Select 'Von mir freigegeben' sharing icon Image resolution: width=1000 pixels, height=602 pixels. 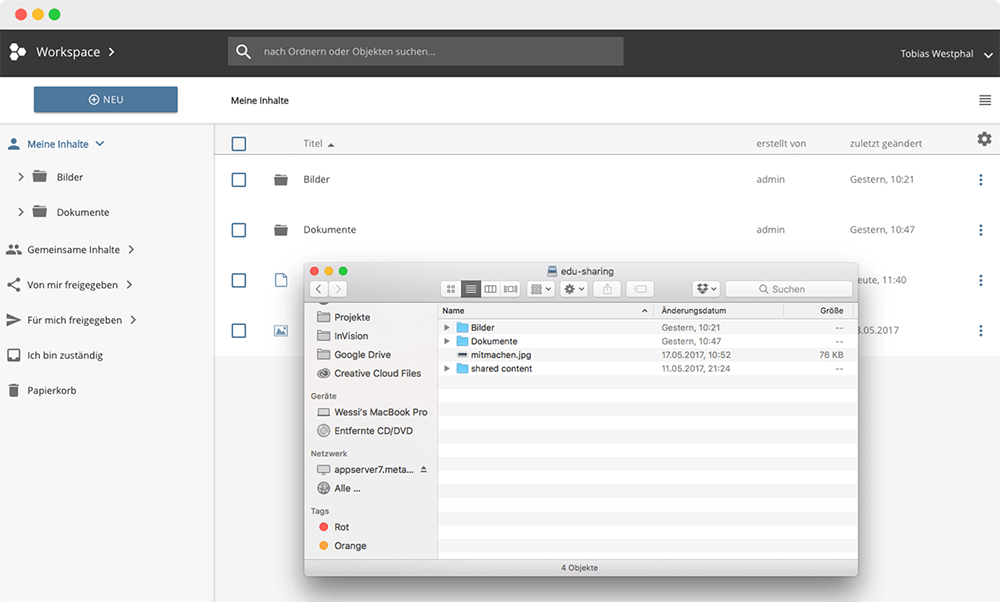[15, 284]
